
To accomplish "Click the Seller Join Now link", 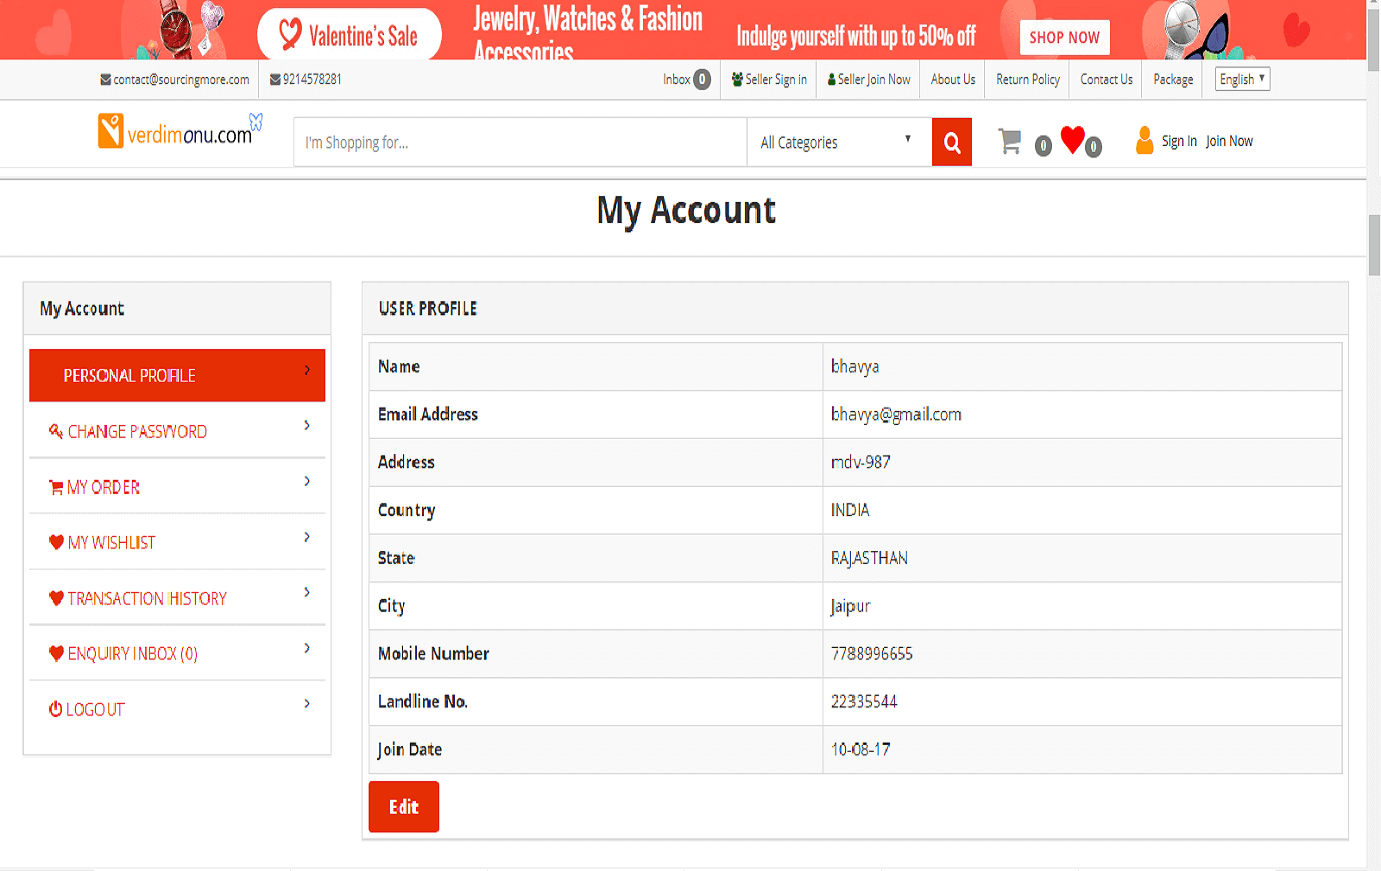I will 869,80.
